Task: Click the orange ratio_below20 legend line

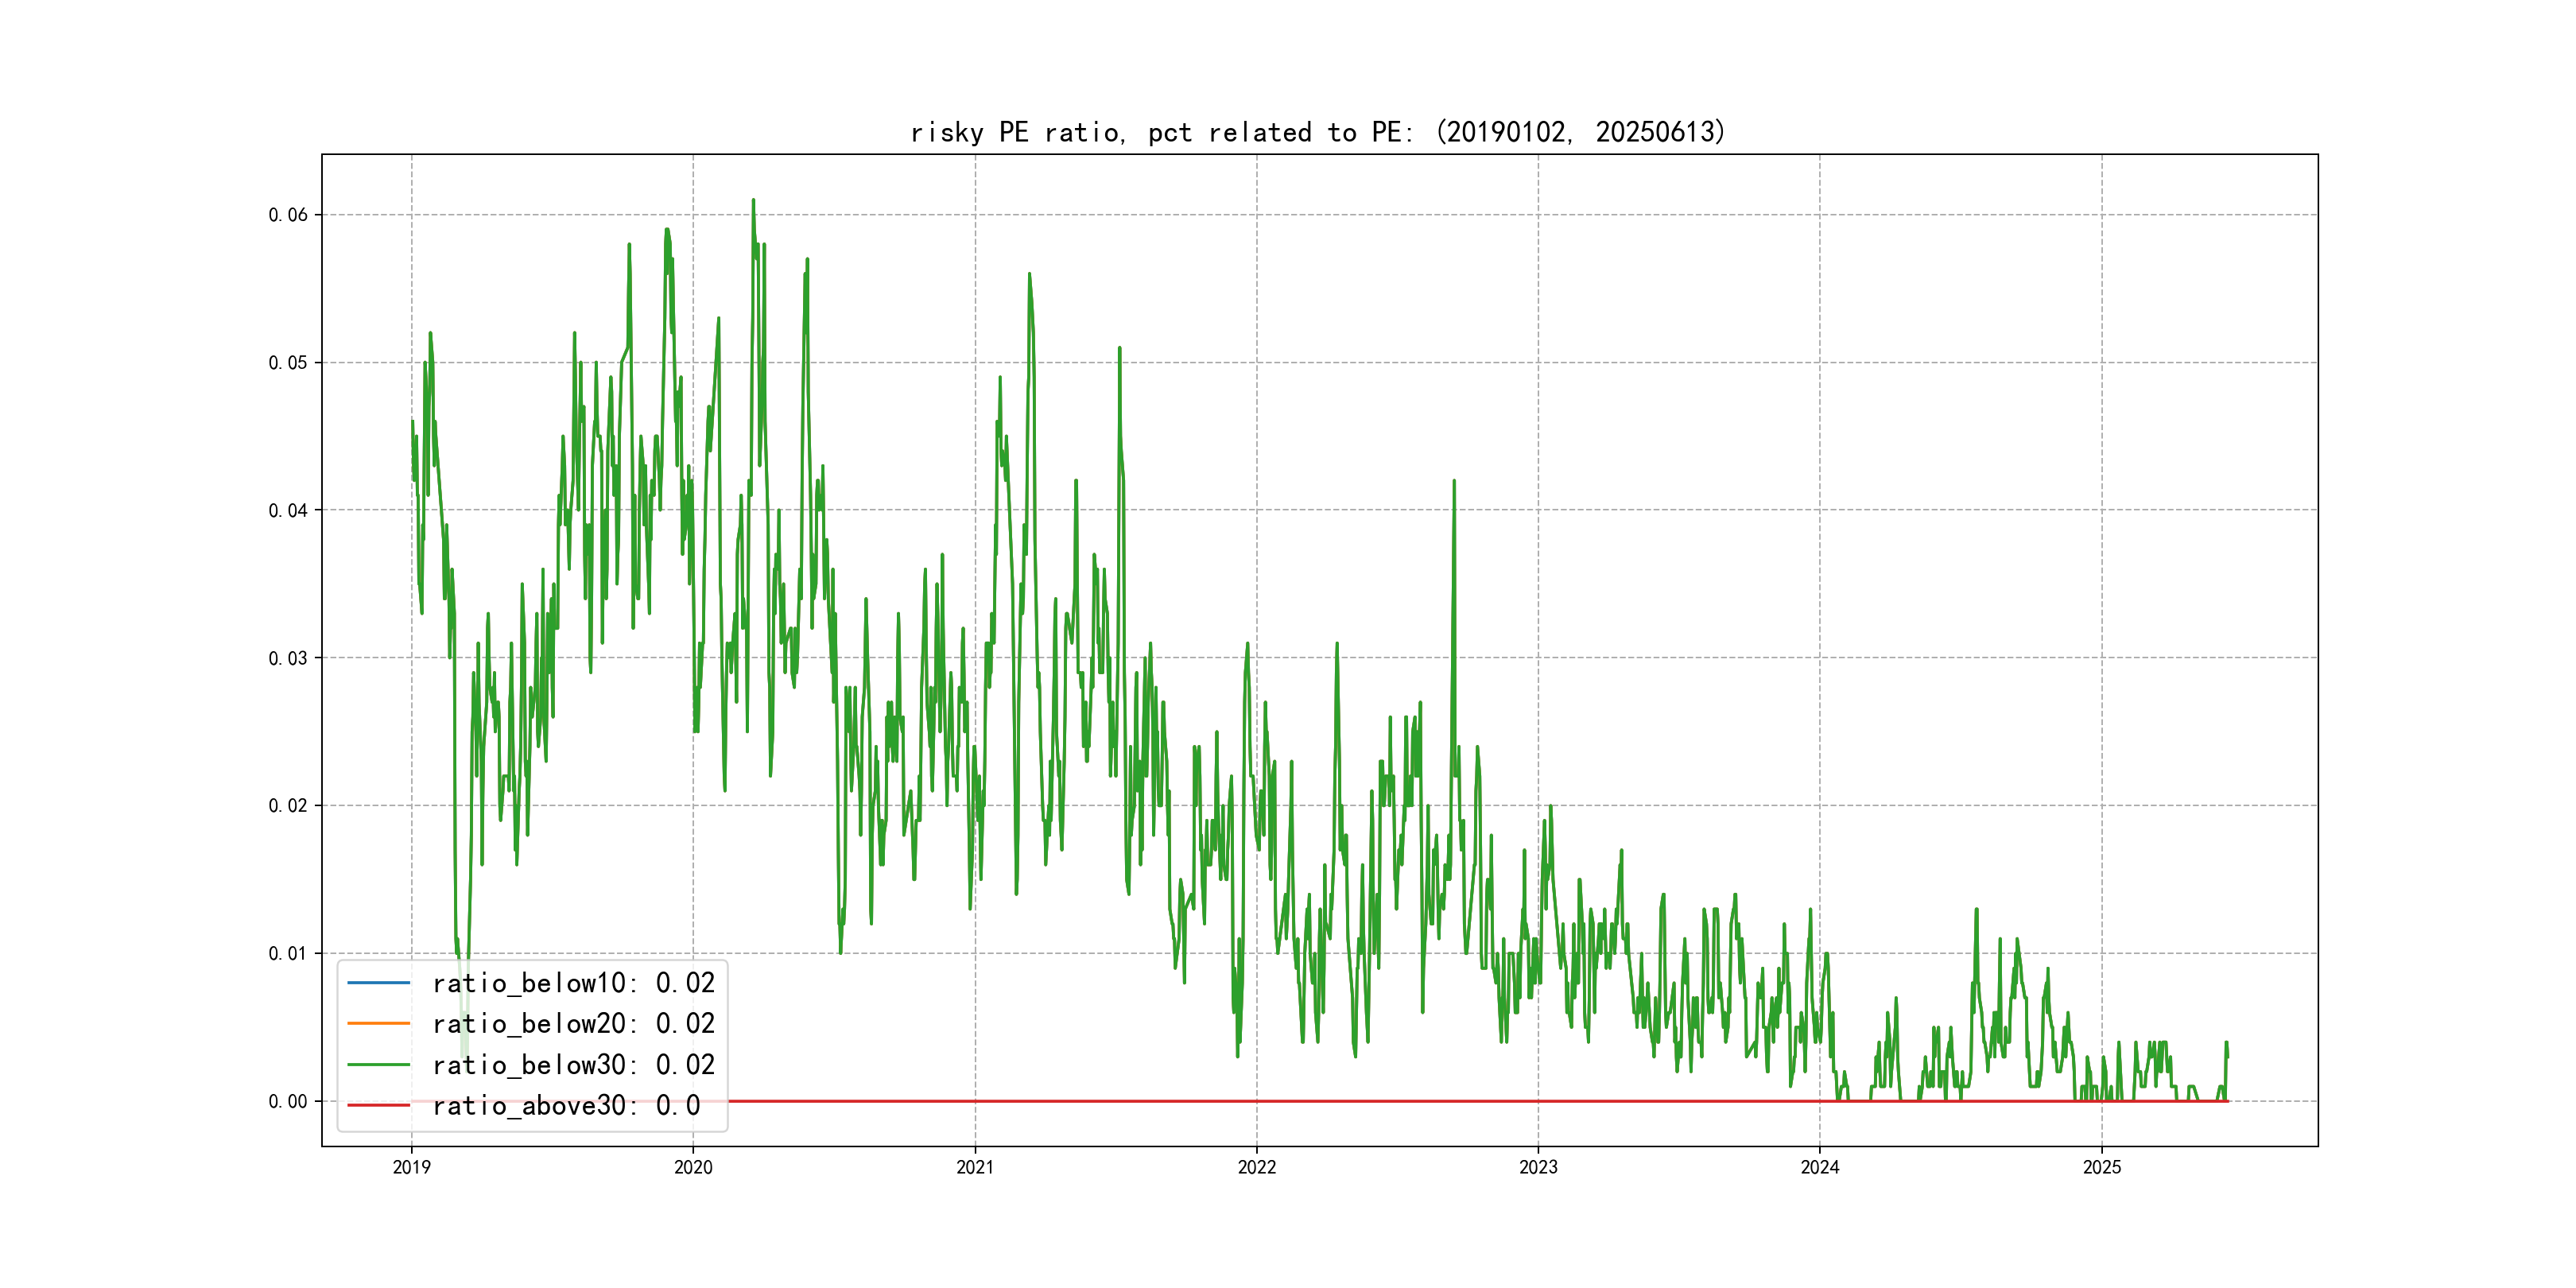Action: click(x=378, y=1023)
